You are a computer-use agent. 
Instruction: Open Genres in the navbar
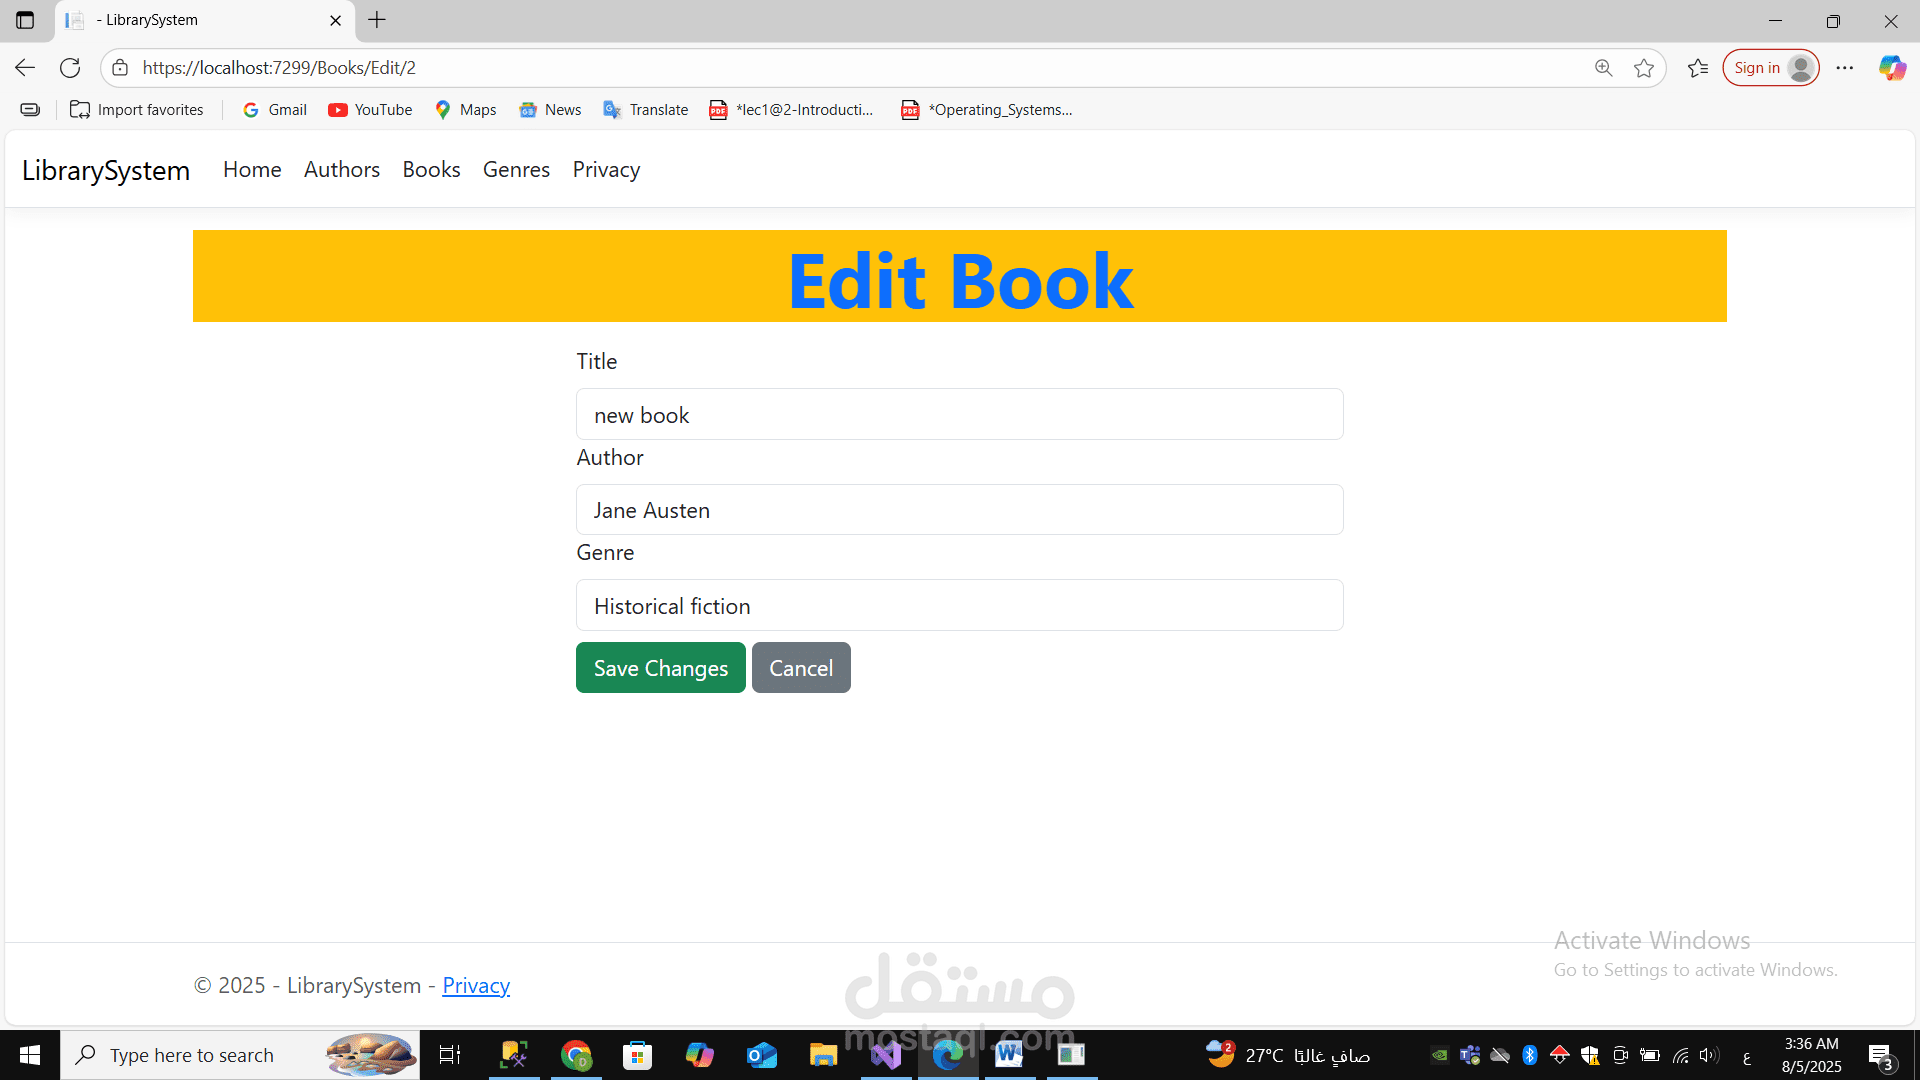(516, 170)
